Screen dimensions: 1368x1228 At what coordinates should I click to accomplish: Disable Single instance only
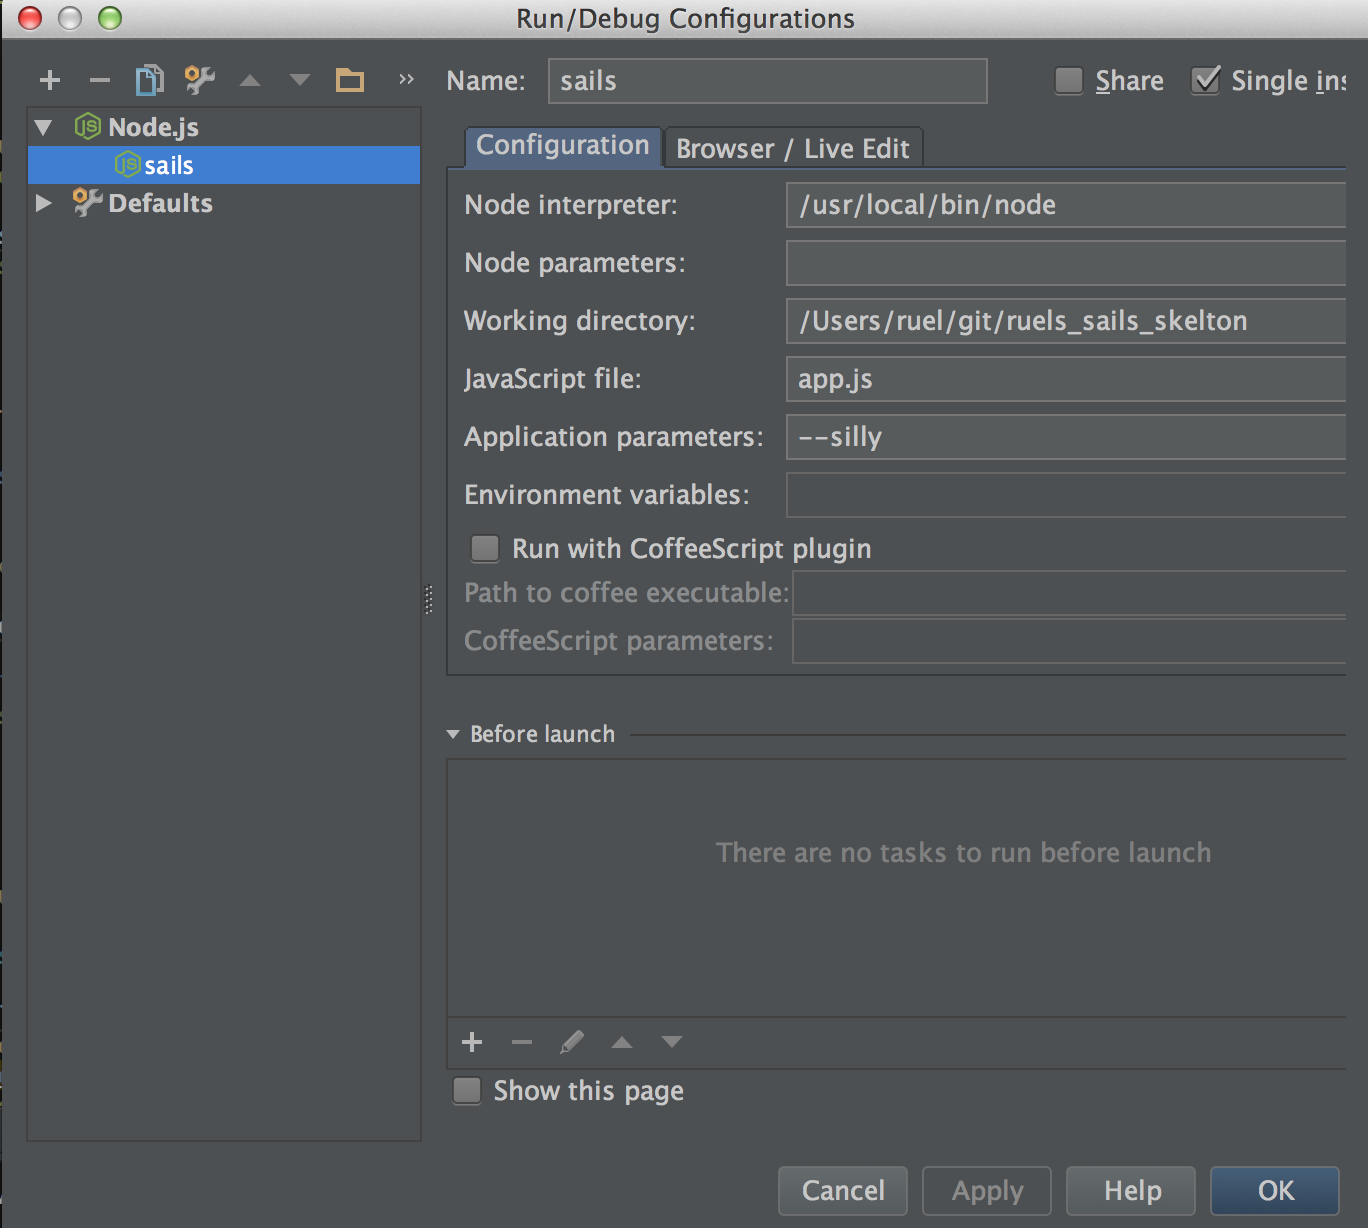(1205, 81)
